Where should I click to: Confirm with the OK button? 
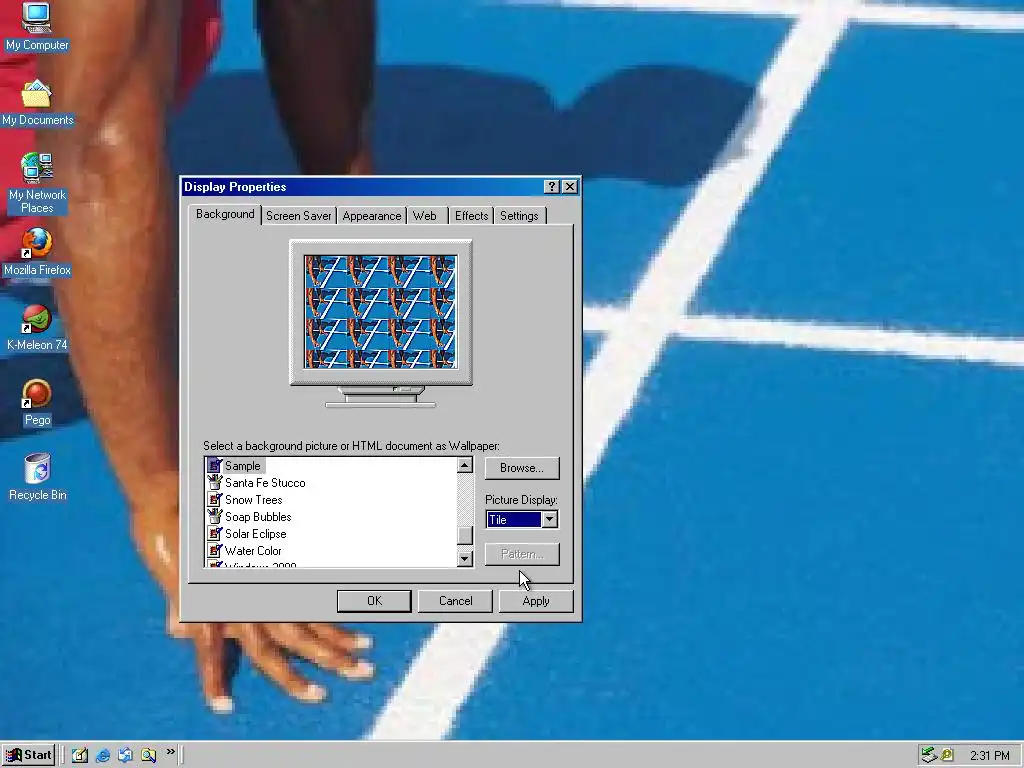pos(374,601)
